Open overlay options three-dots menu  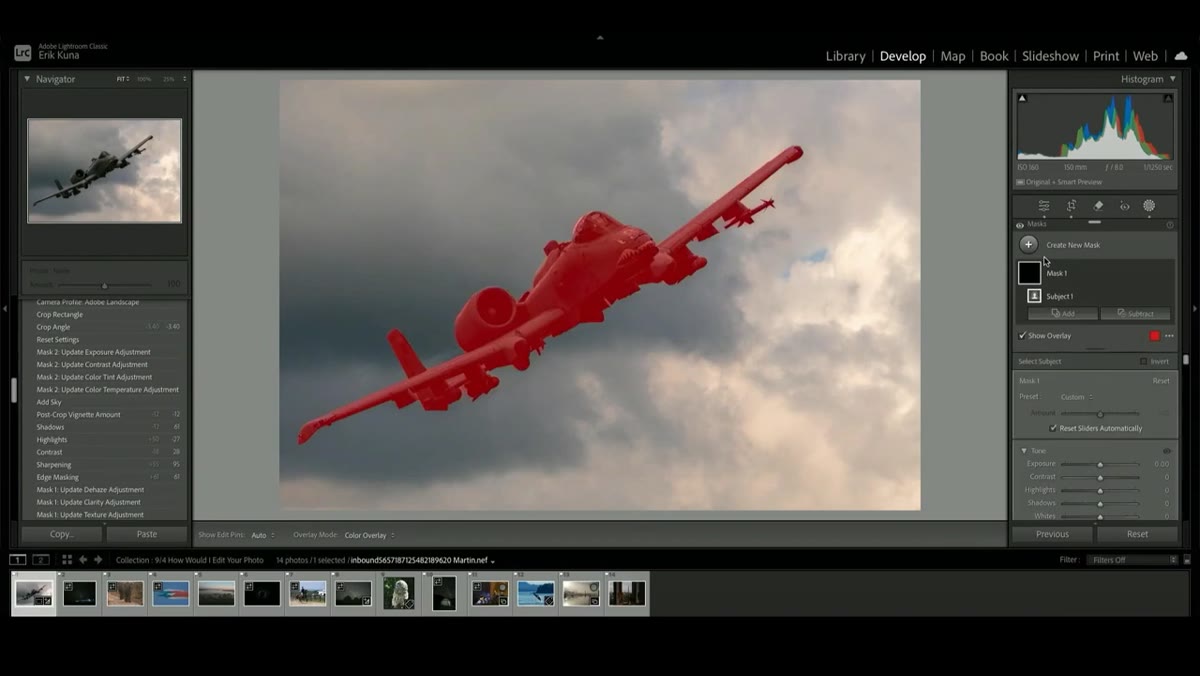click(x=1169, y=336)
